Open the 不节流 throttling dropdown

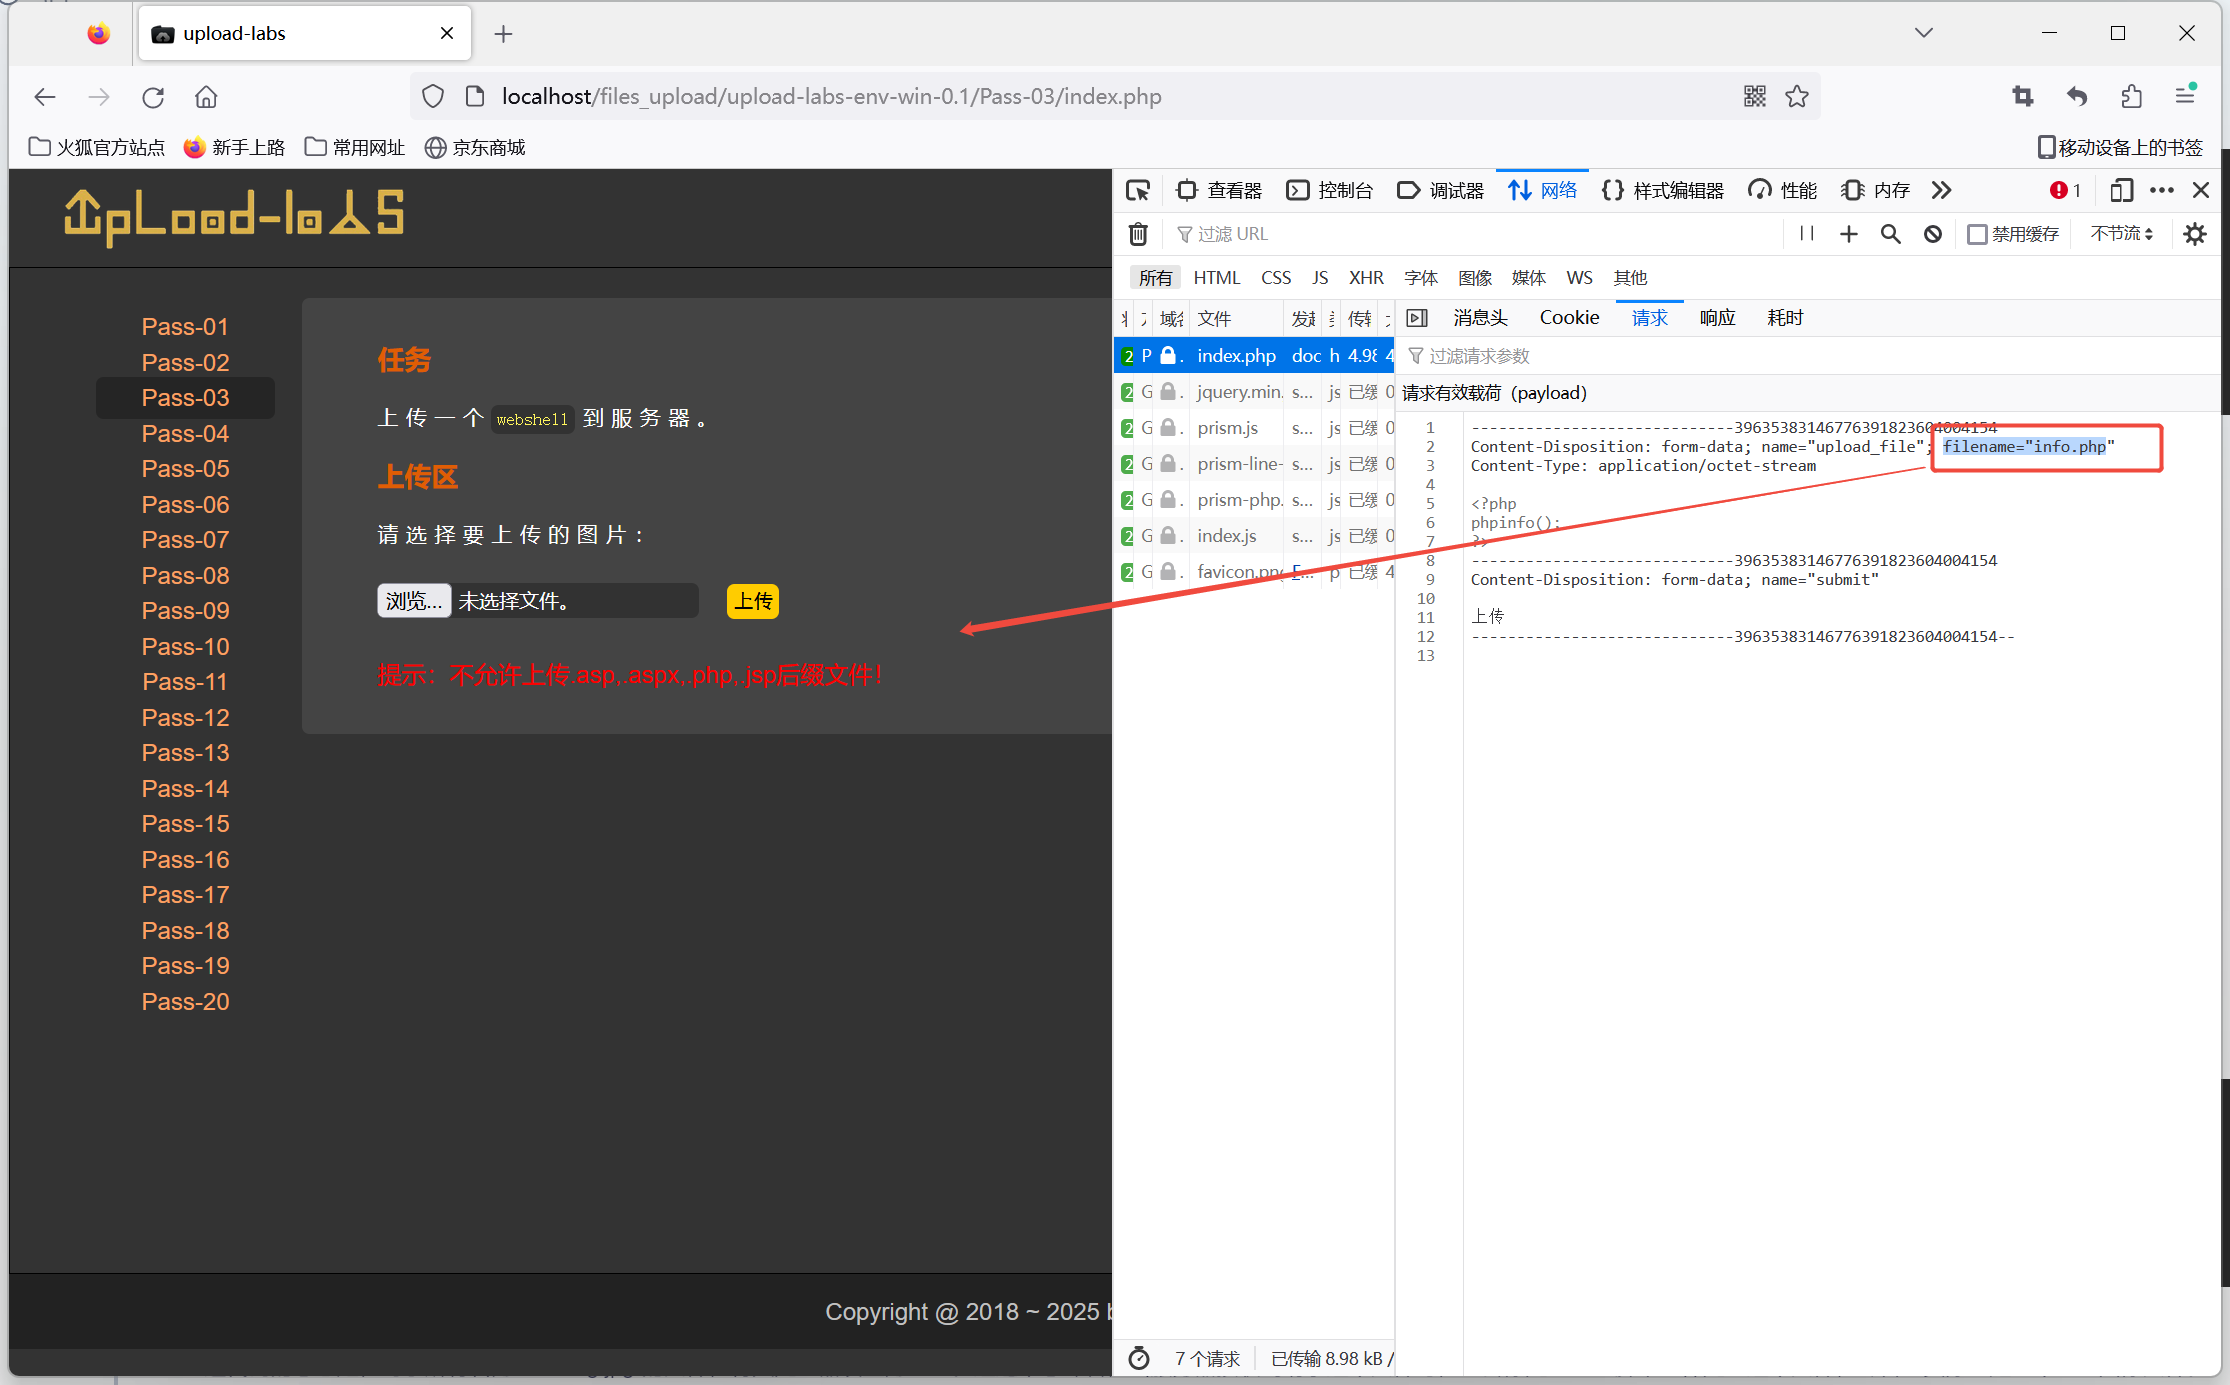pos(2121,234)
